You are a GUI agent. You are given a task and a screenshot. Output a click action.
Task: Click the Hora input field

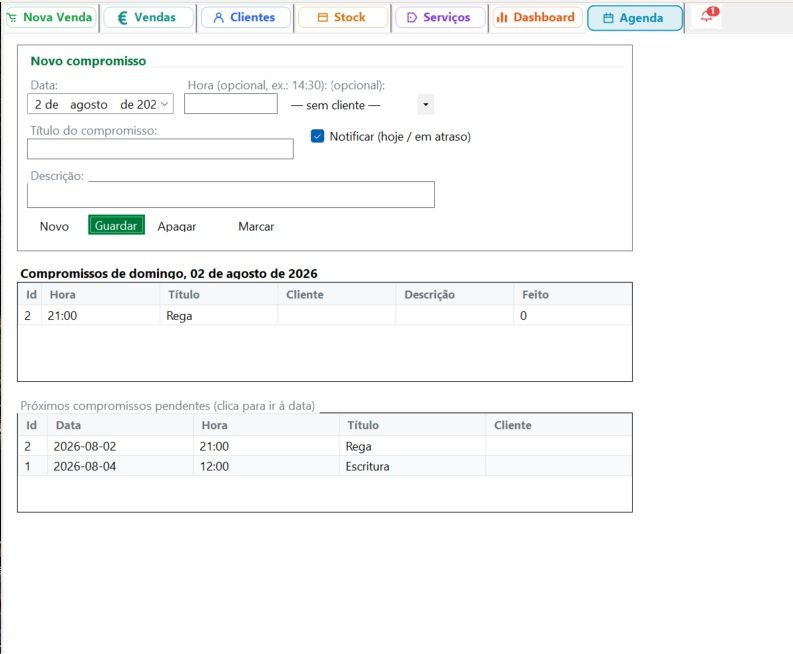(231, 104)
